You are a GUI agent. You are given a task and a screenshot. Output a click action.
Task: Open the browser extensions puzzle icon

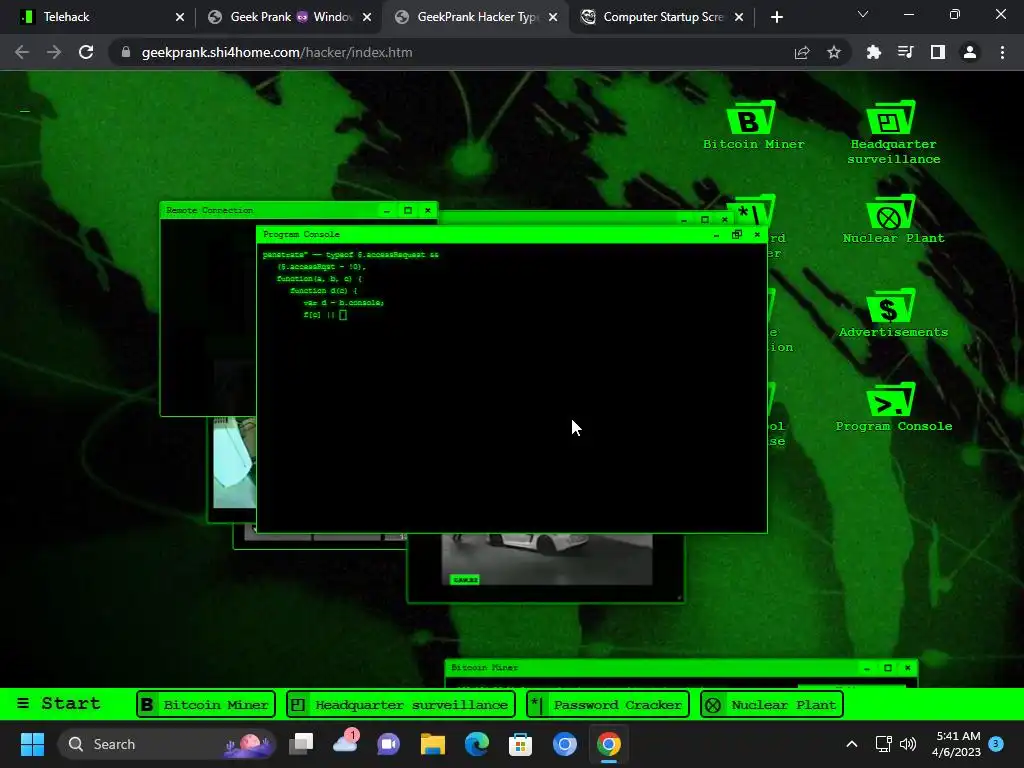click(x=873, y=52)
